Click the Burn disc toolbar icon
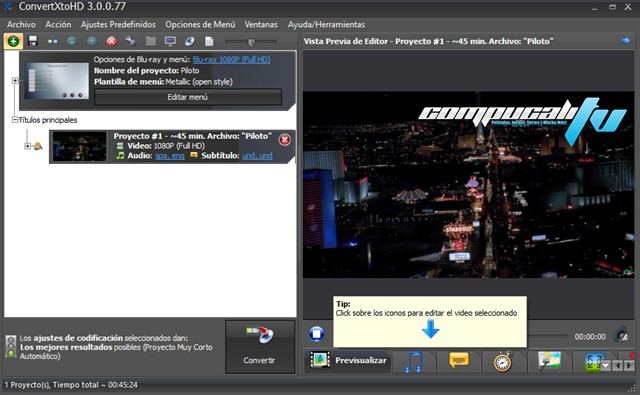 point(190,41)
